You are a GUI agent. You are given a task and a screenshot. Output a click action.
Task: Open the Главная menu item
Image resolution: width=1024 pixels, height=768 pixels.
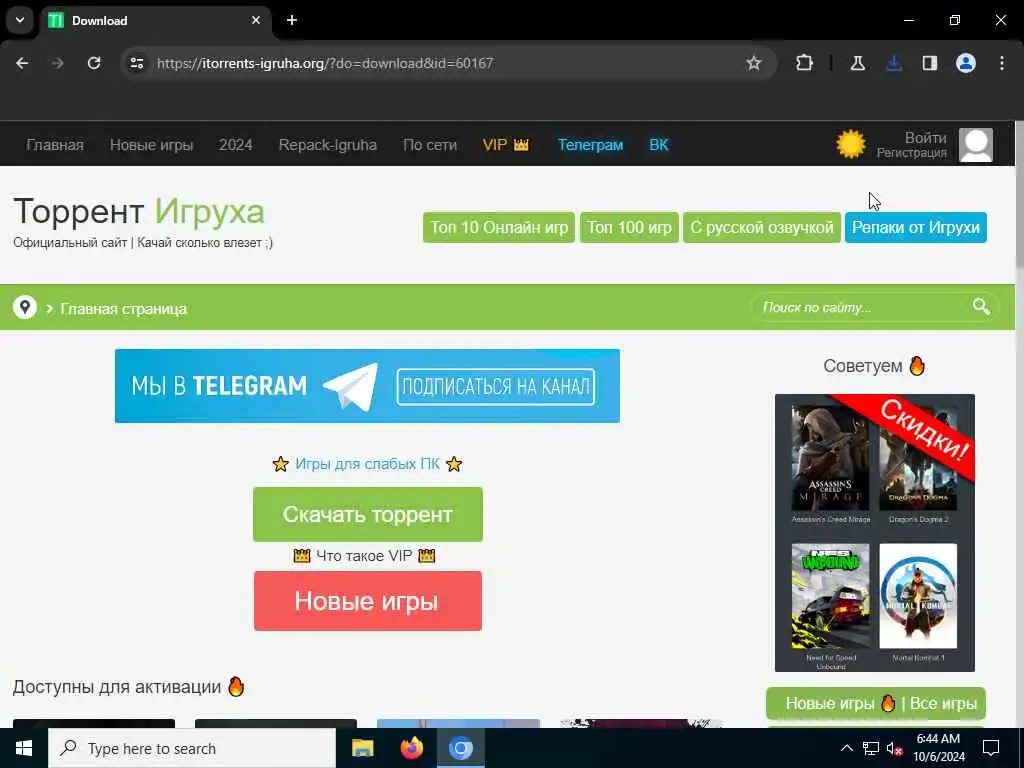tap(55, 145)
